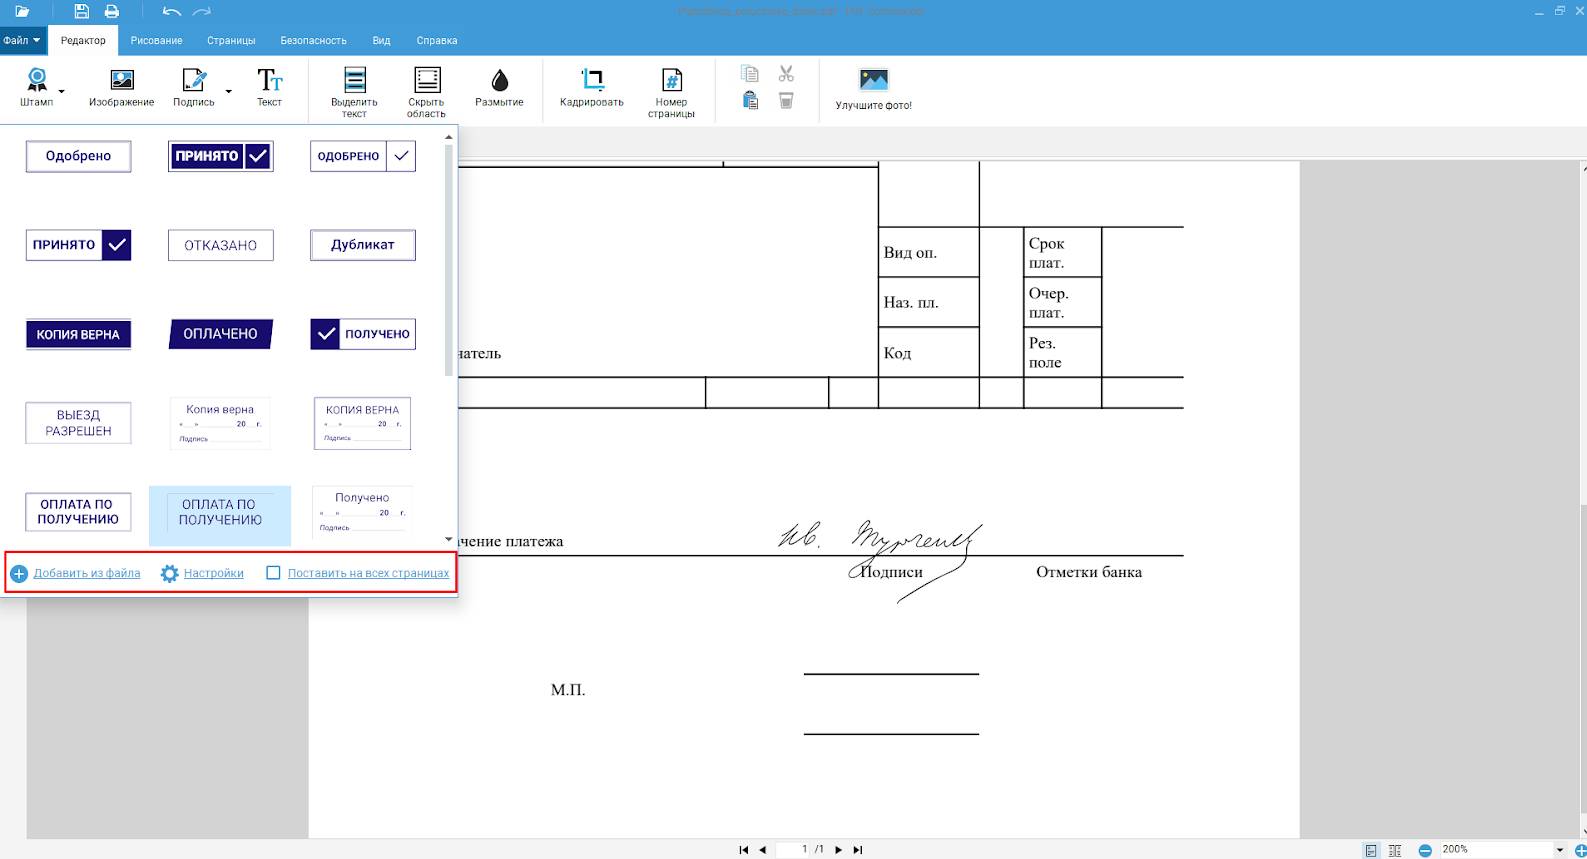
Task: Select the ПОЛУЧЕНО stamp
Action: pyautogui.click(x=363, y=334)
